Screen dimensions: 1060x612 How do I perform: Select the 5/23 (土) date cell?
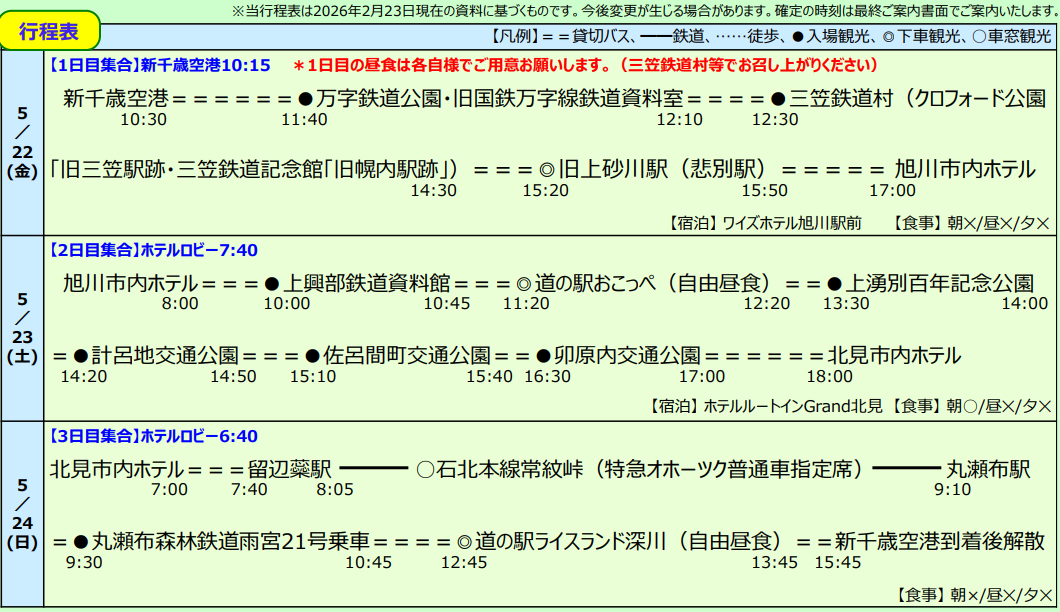coord(22,328)
